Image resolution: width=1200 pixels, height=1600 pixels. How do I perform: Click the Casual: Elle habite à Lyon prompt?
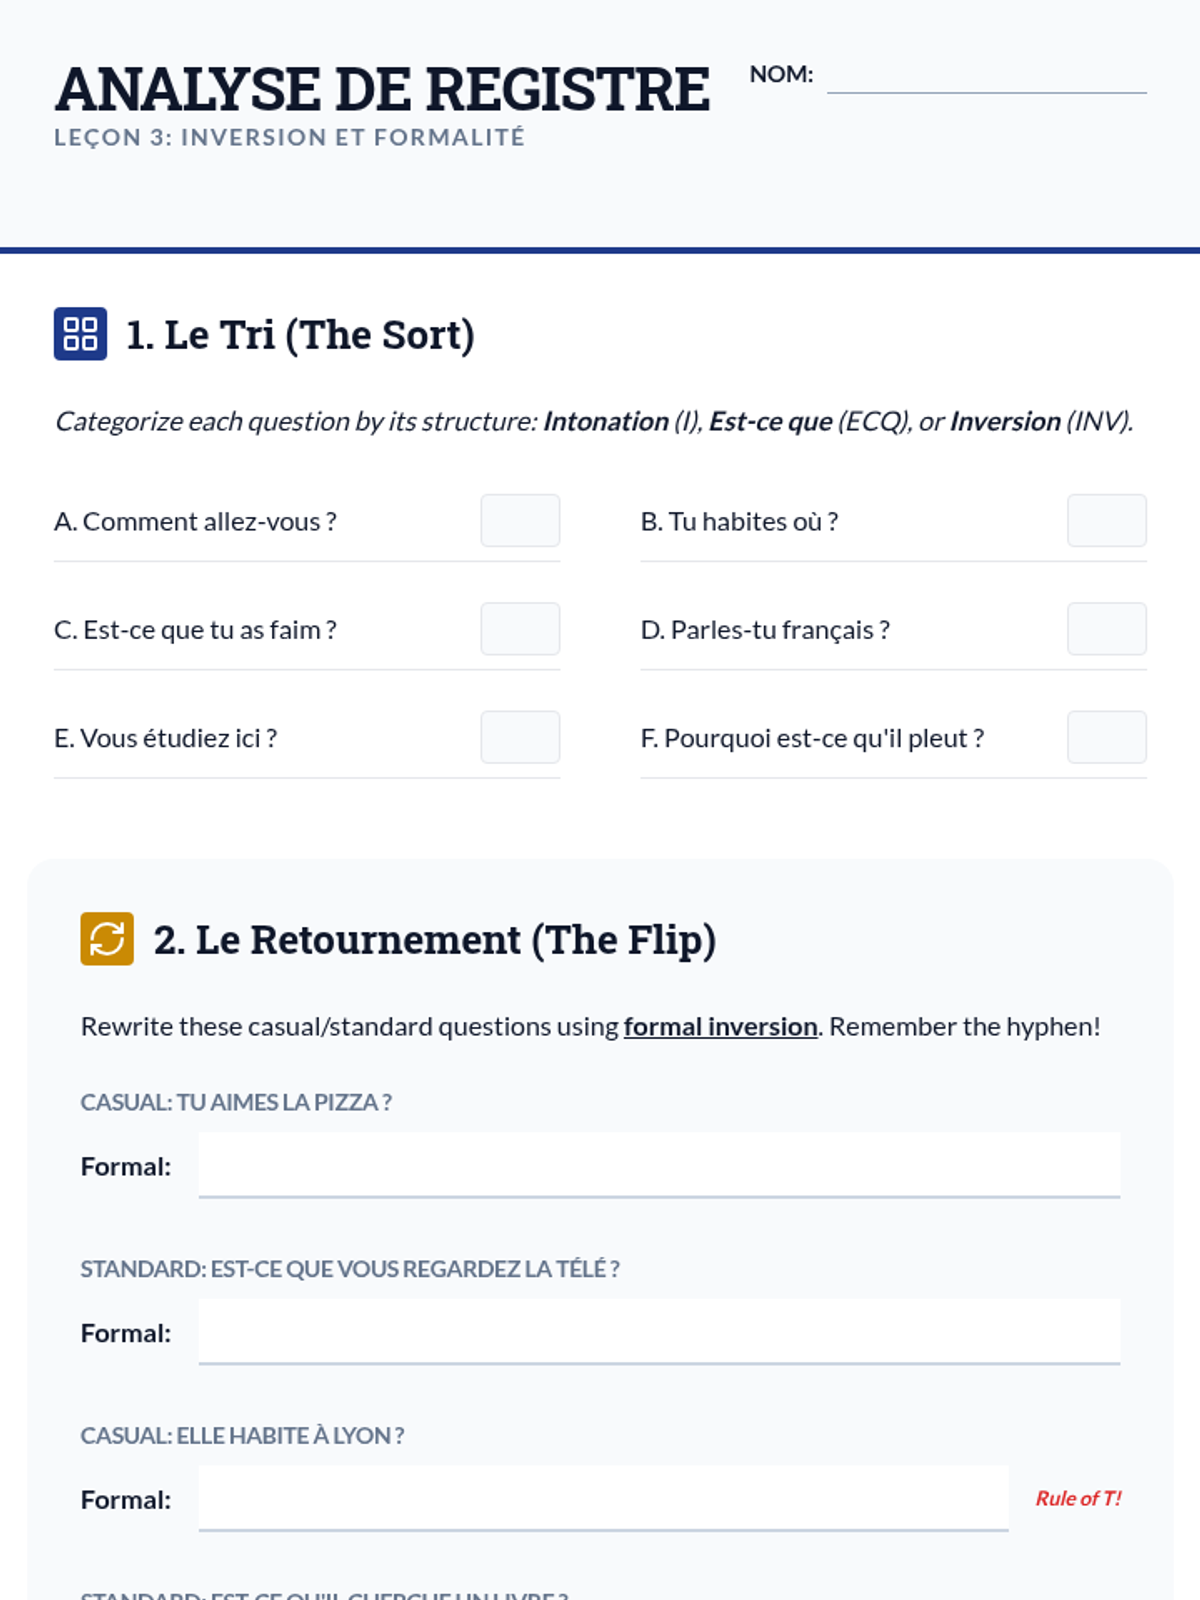point(242,1436)
